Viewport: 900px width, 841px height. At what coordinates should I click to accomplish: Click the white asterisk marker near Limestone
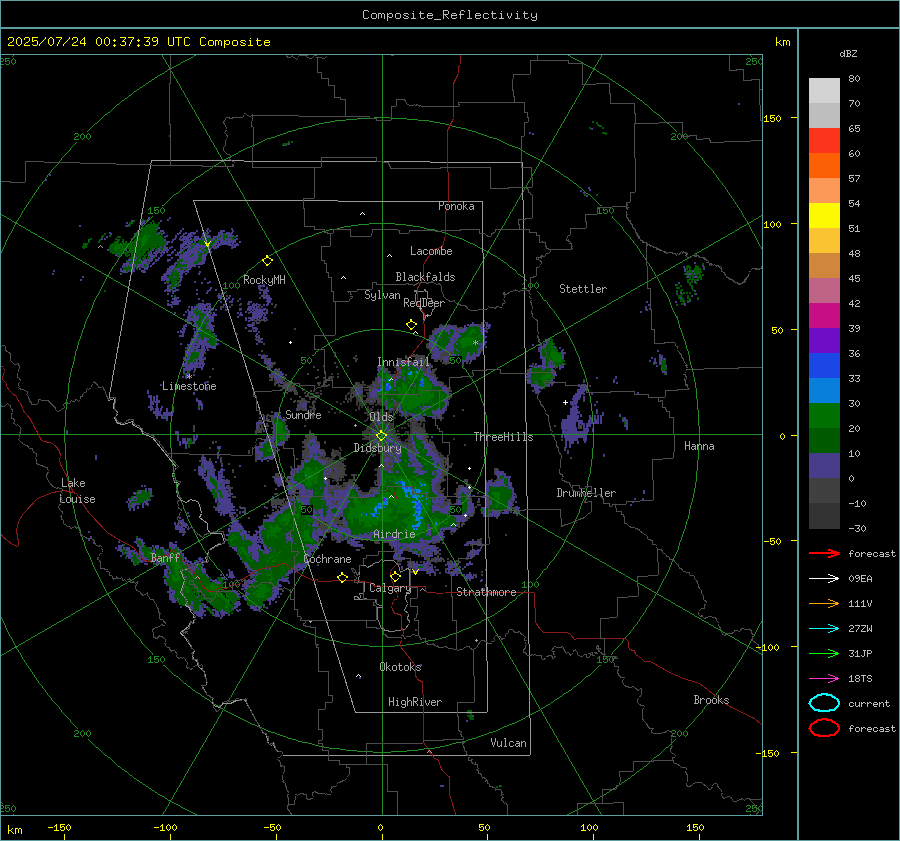pyautogui.click(x=189, y=377)
